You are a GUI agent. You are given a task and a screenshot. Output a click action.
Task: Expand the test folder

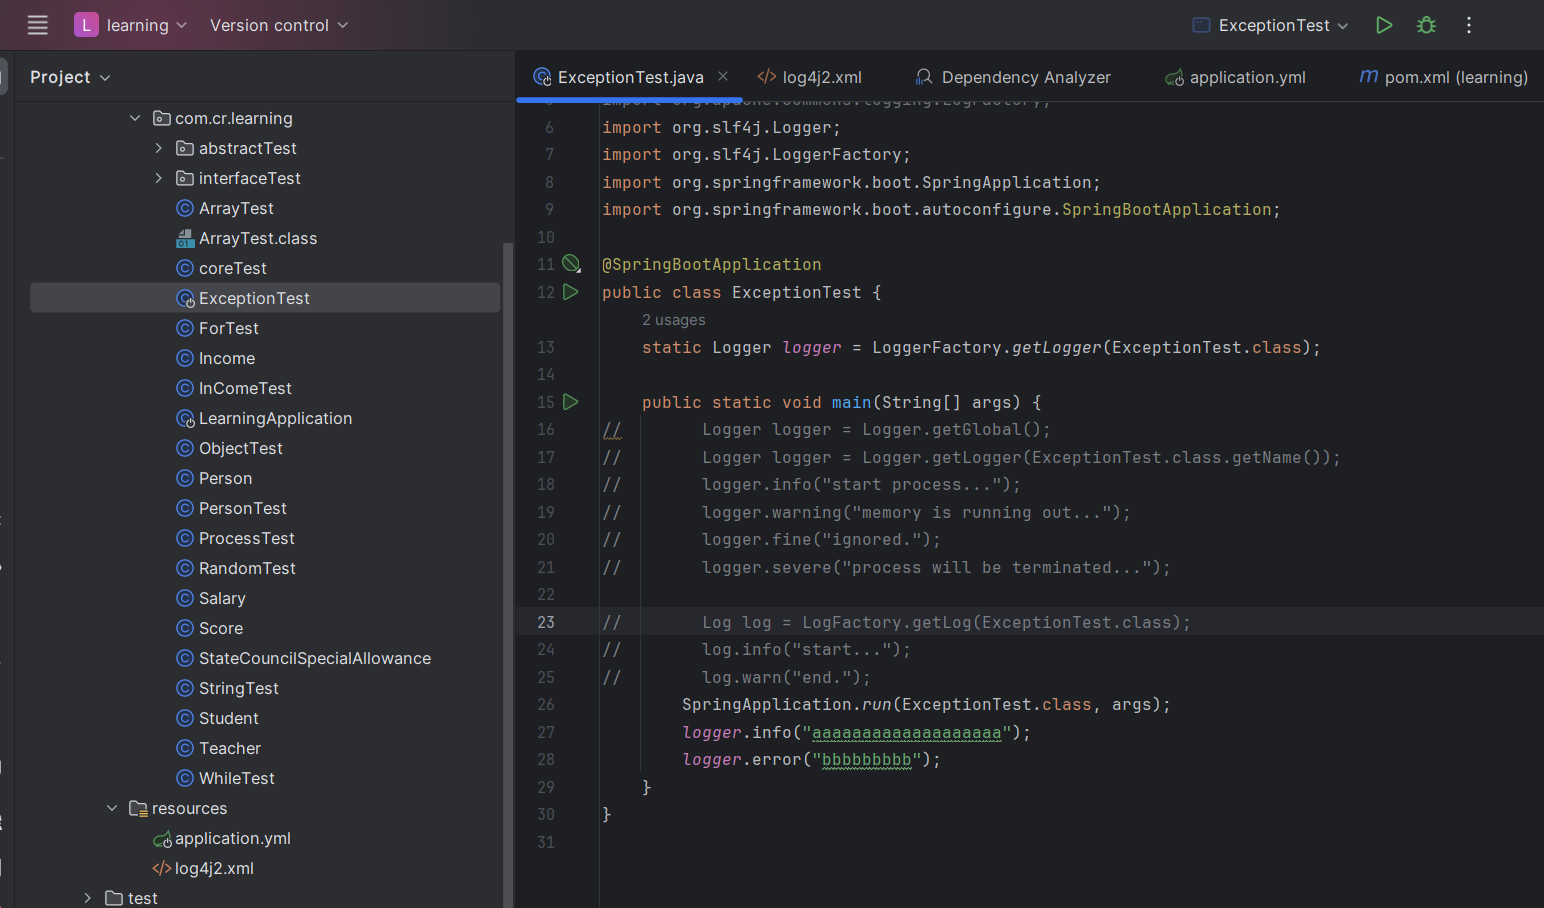click(x=87, y=897)
